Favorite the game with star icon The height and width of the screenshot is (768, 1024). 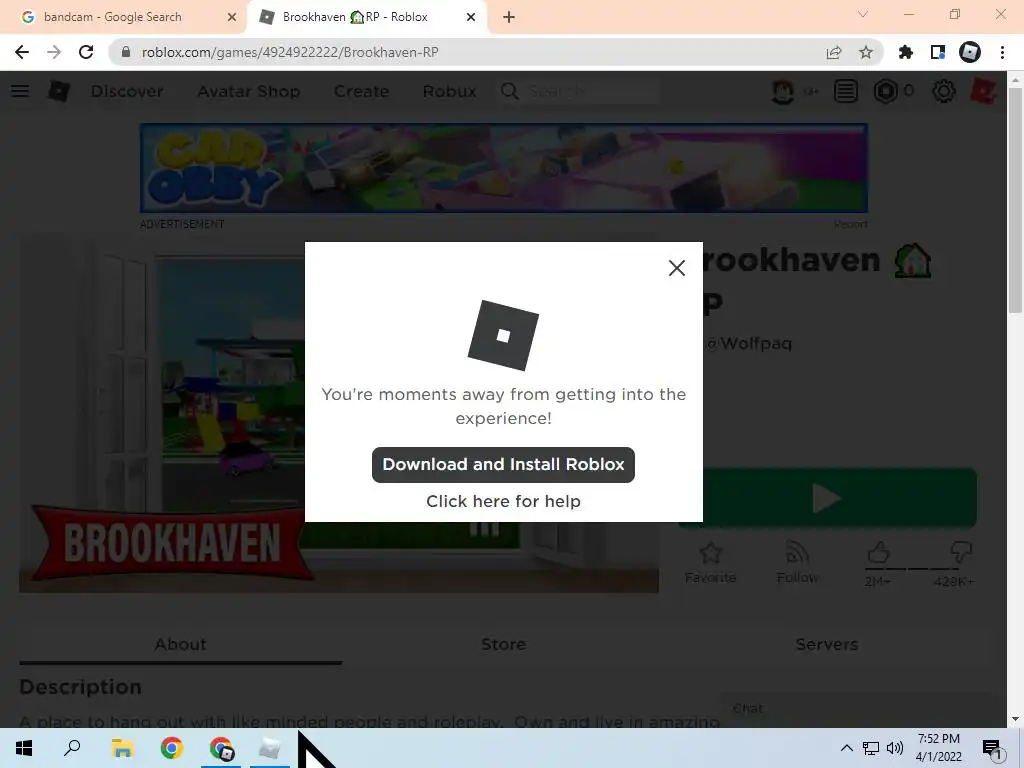click(711, 562)
